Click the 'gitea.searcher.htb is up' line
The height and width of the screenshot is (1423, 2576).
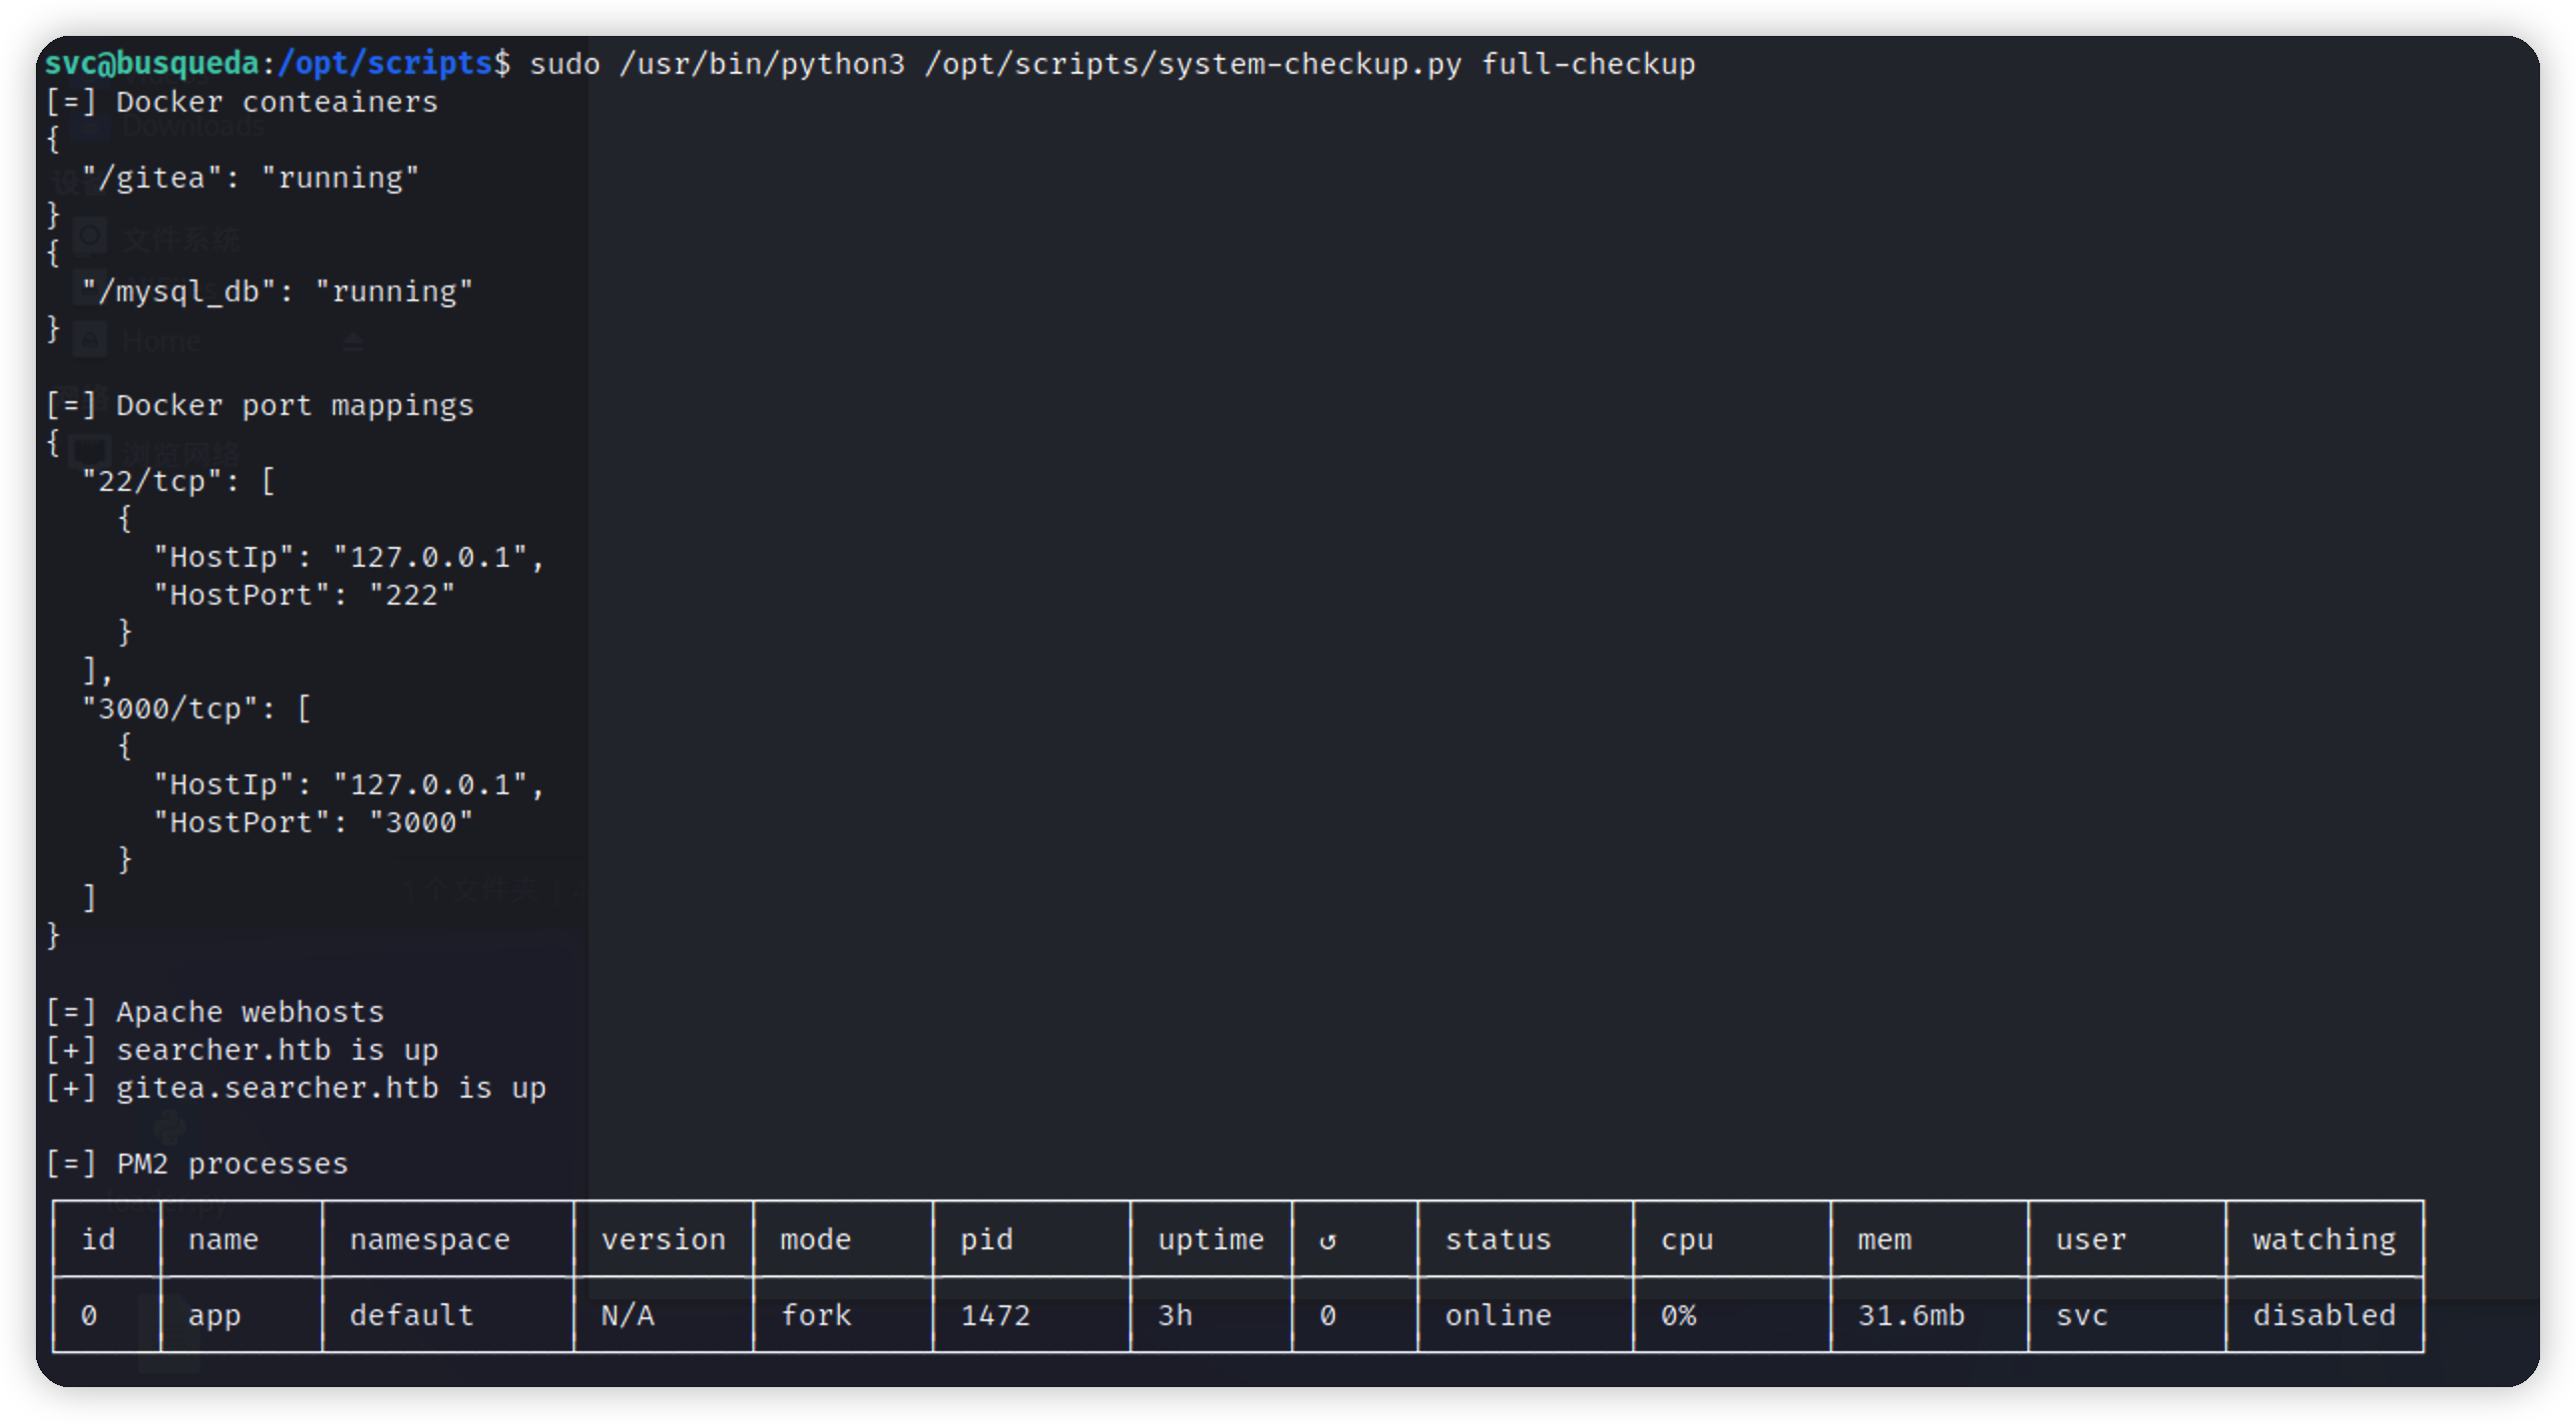pos(330,1088)
